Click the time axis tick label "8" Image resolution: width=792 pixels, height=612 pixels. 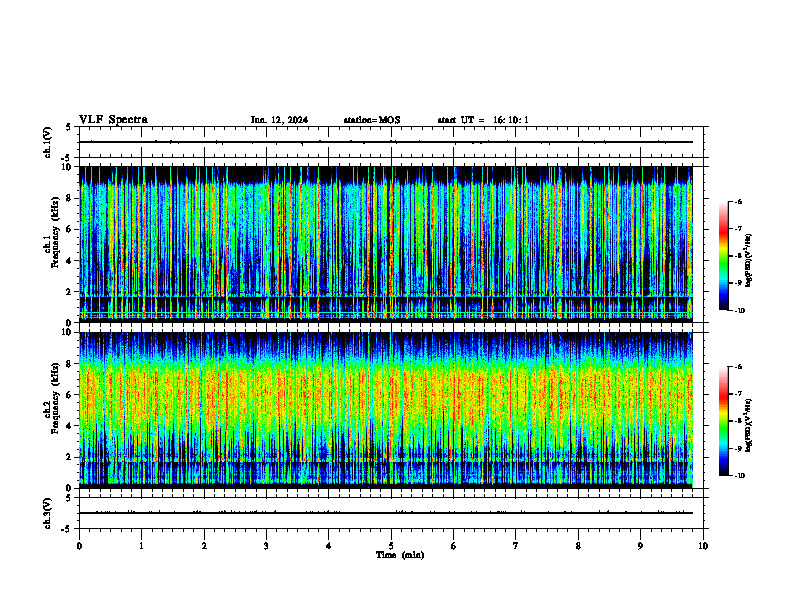click(x=578, y=546)
